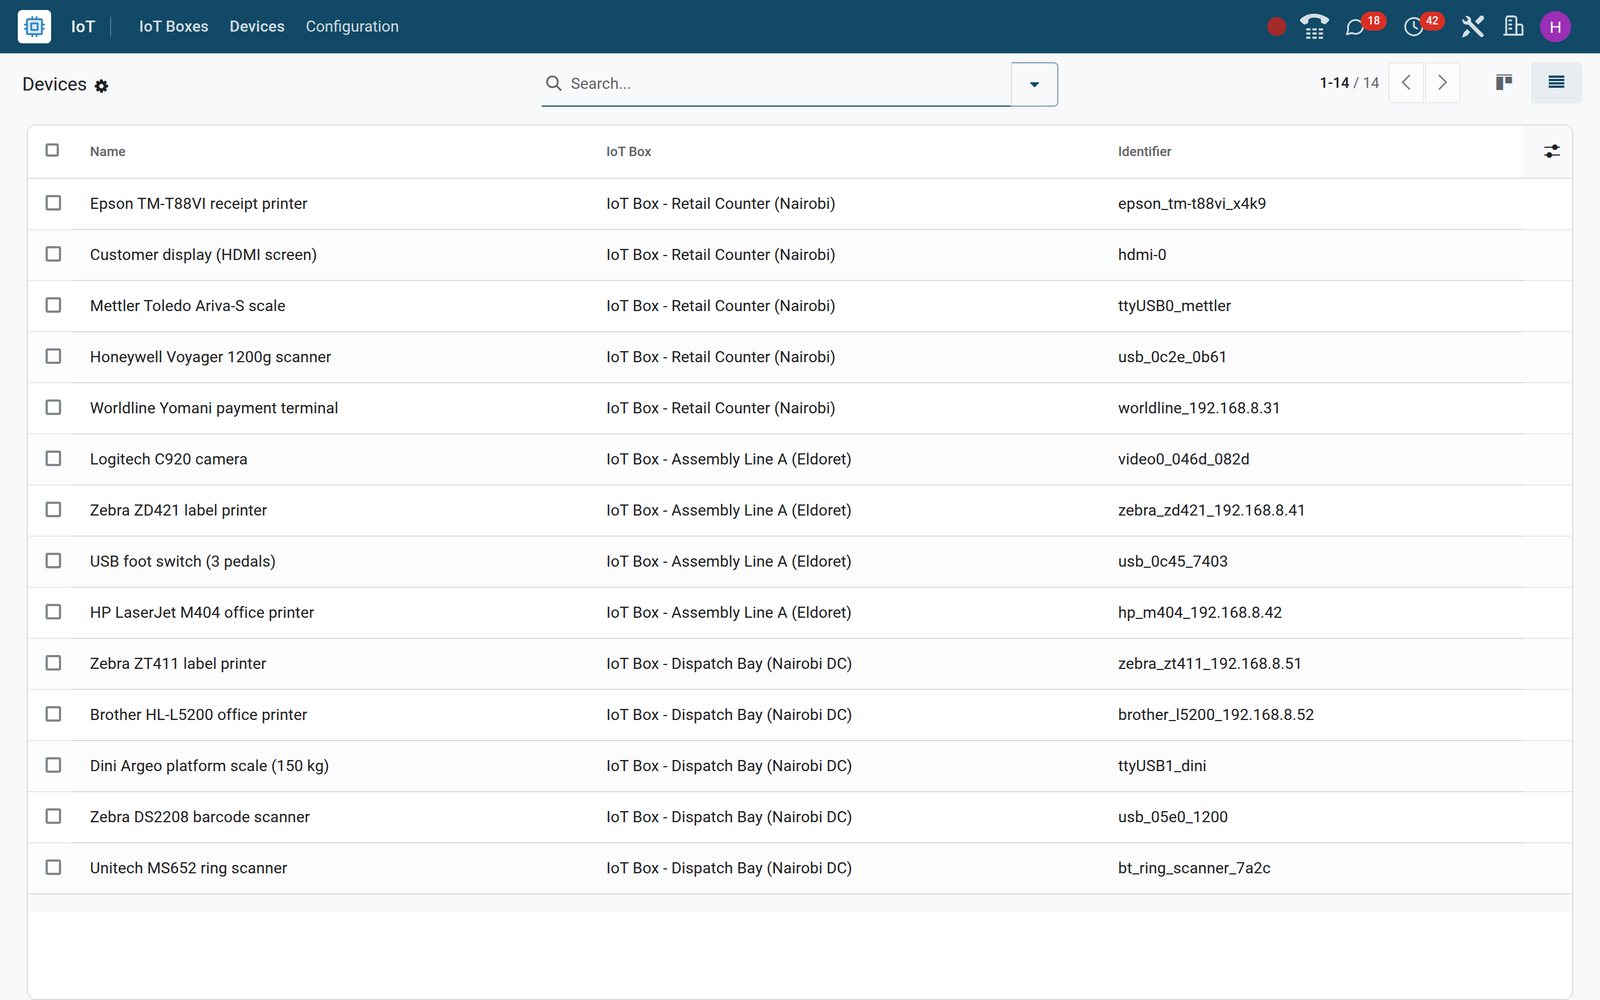The image size is (1600, 1000).
Task: Open the Devices menu in the navbar
Action: [257, 26]
